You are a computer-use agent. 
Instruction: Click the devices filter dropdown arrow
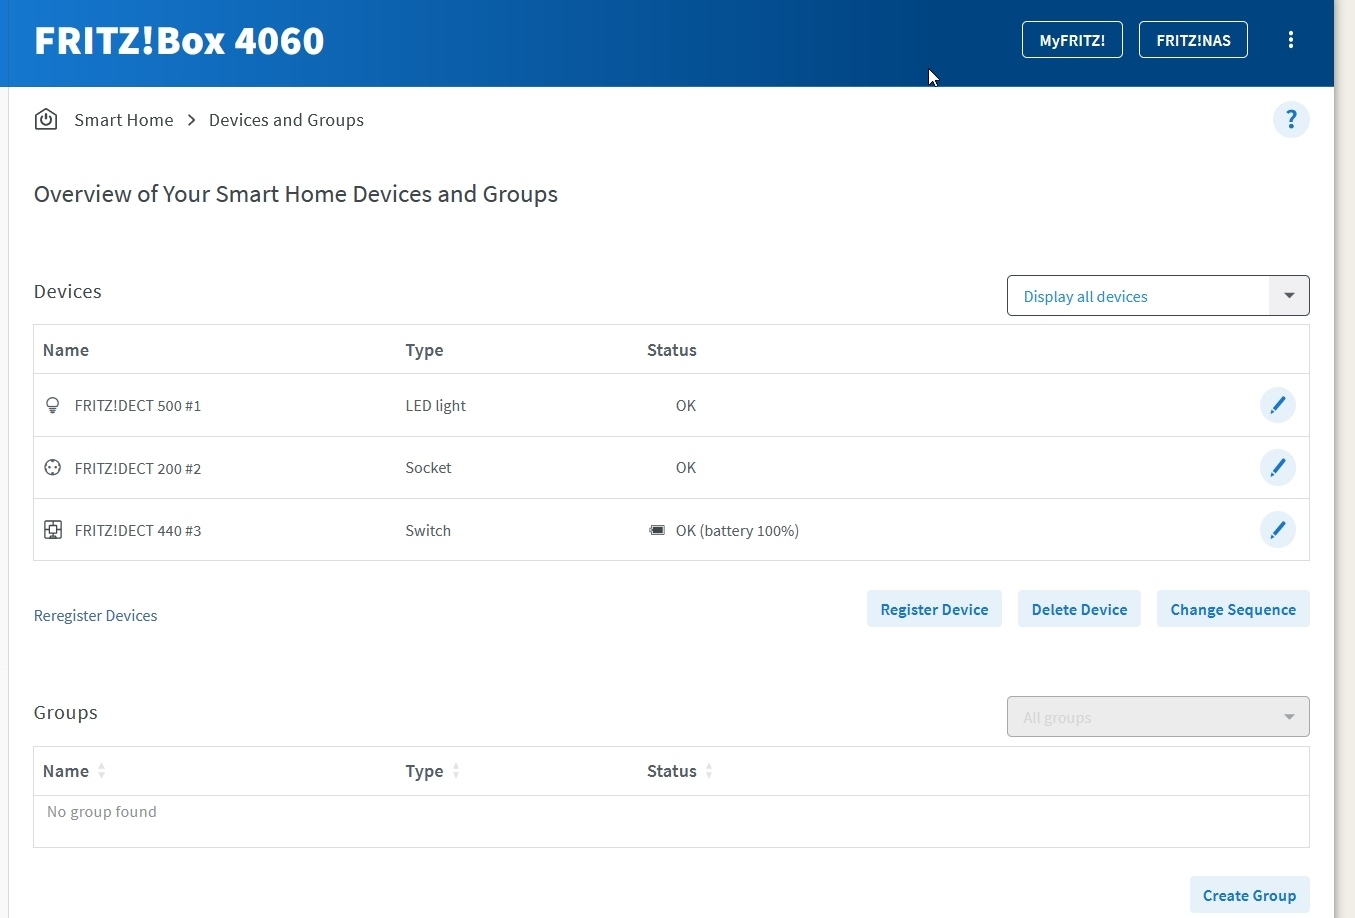(x=1289, y=296)
